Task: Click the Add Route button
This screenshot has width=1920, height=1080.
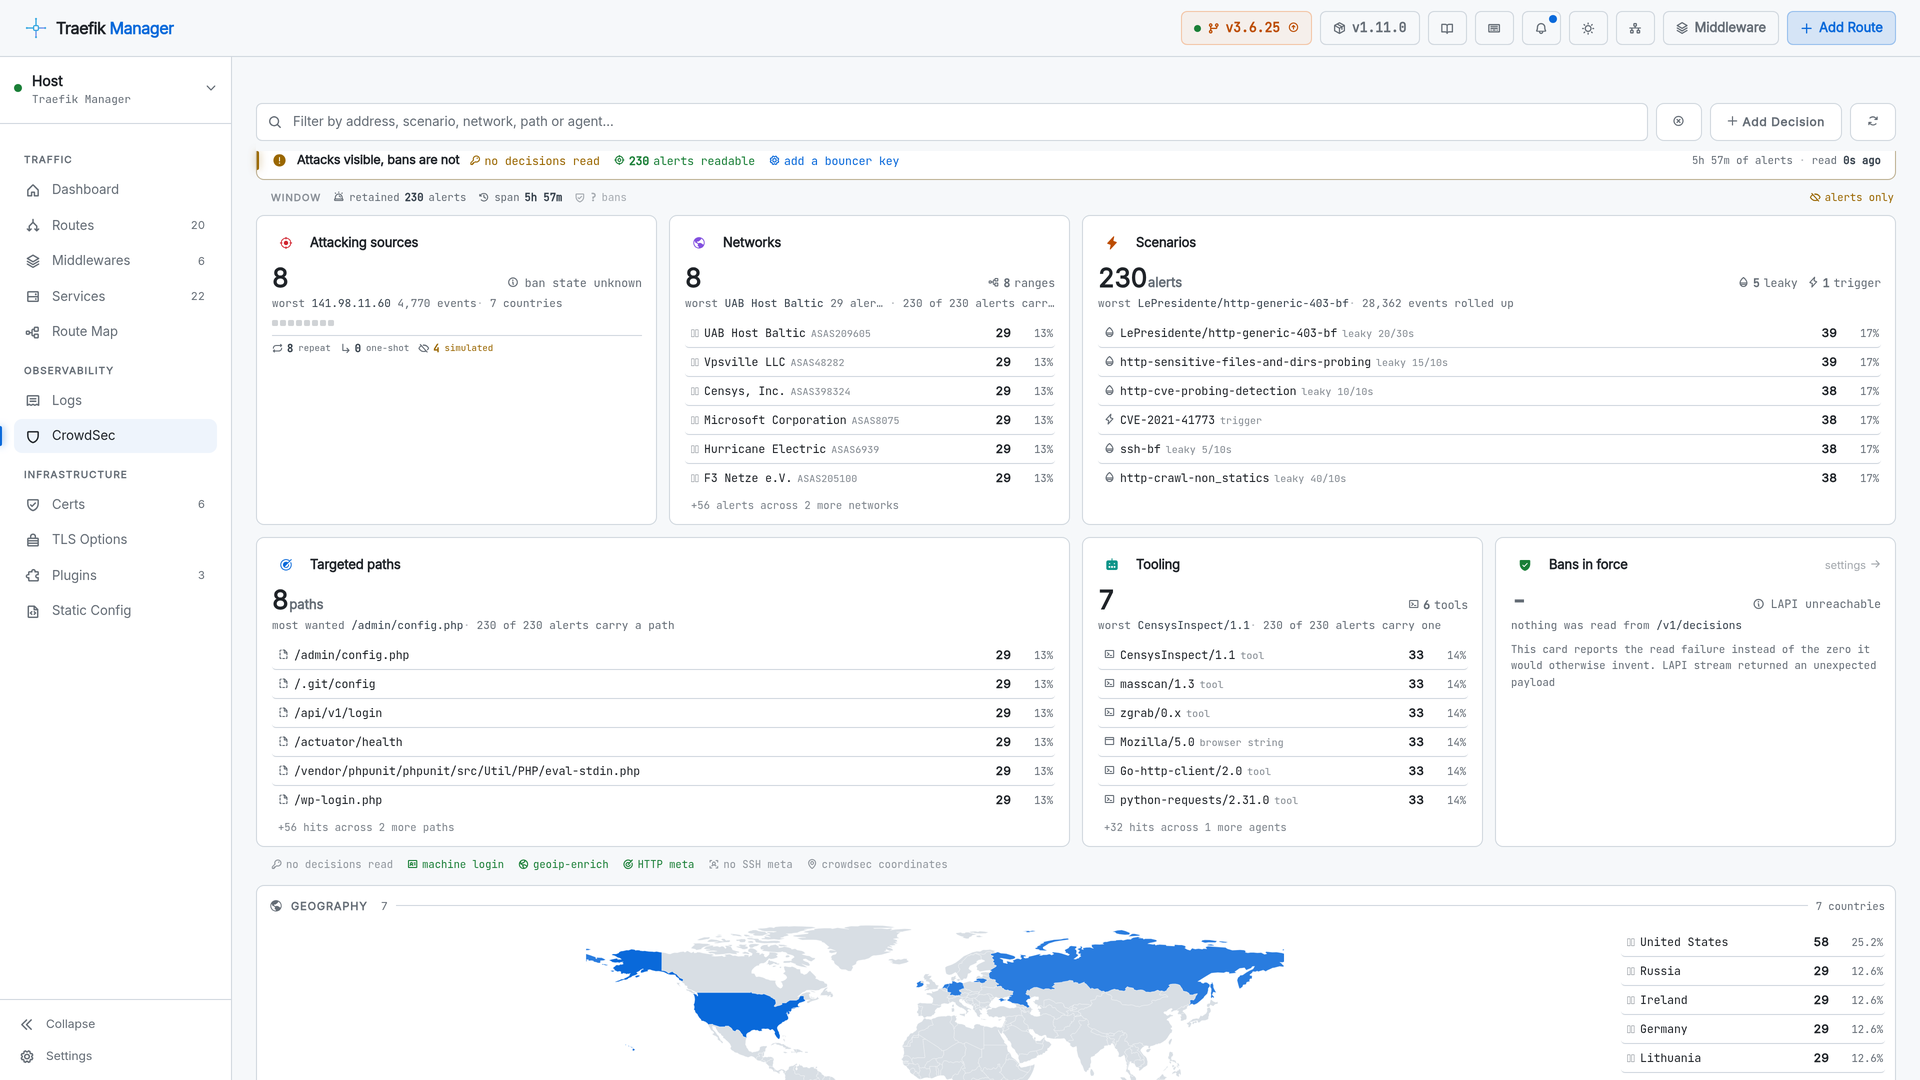Action: 1841,28
